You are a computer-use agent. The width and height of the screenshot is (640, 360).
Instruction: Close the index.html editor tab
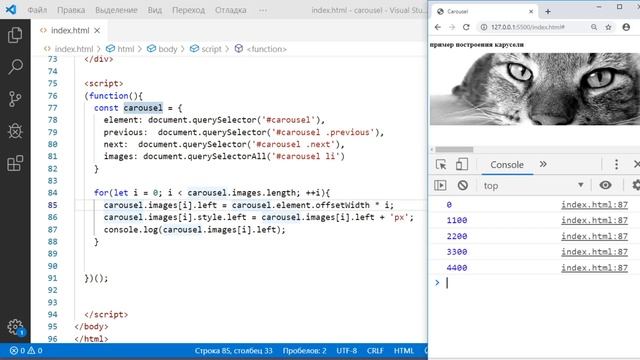97,30
